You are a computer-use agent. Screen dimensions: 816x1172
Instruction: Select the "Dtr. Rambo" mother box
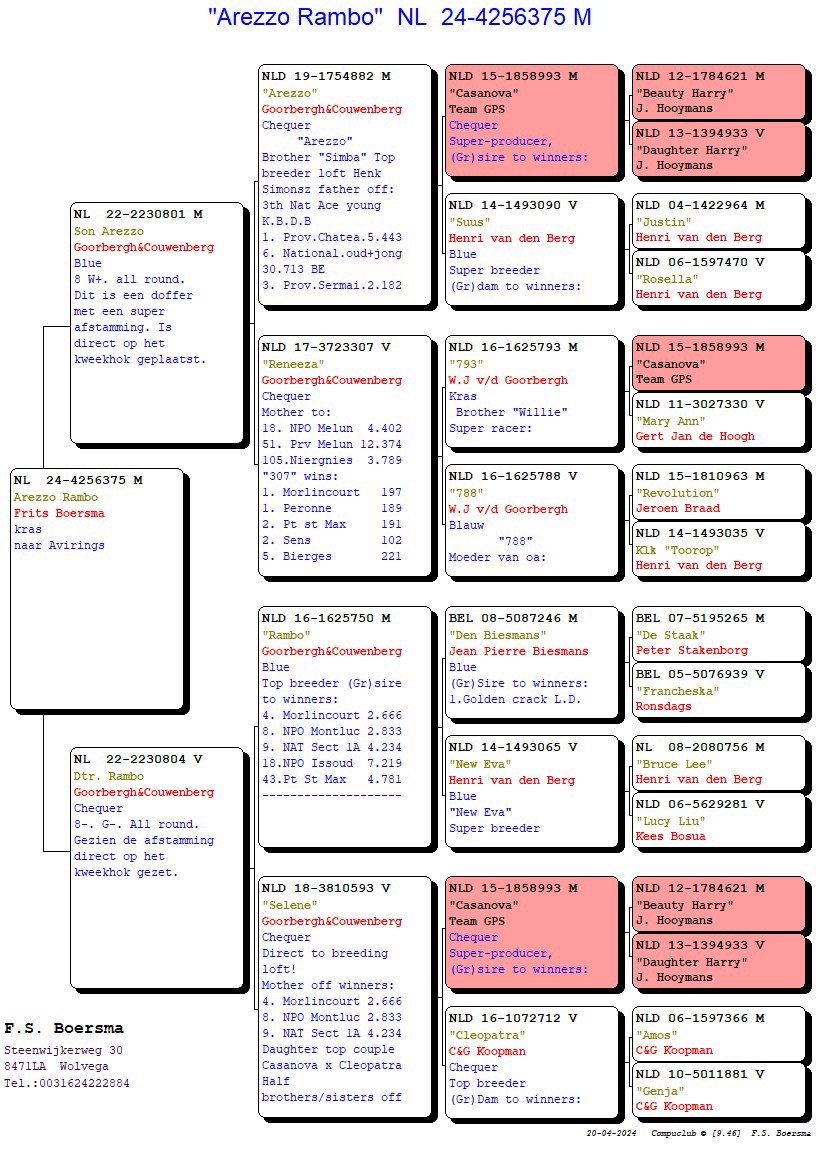coord(157,866)
